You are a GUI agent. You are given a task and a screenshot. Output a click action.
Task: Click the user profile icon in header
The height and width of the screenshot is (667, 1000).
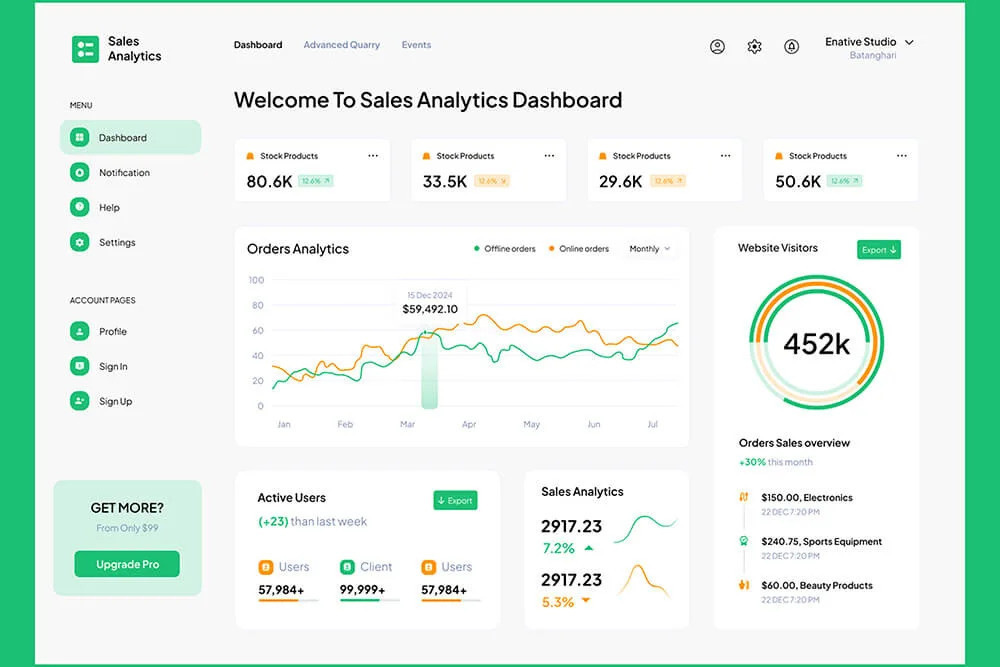717,47
